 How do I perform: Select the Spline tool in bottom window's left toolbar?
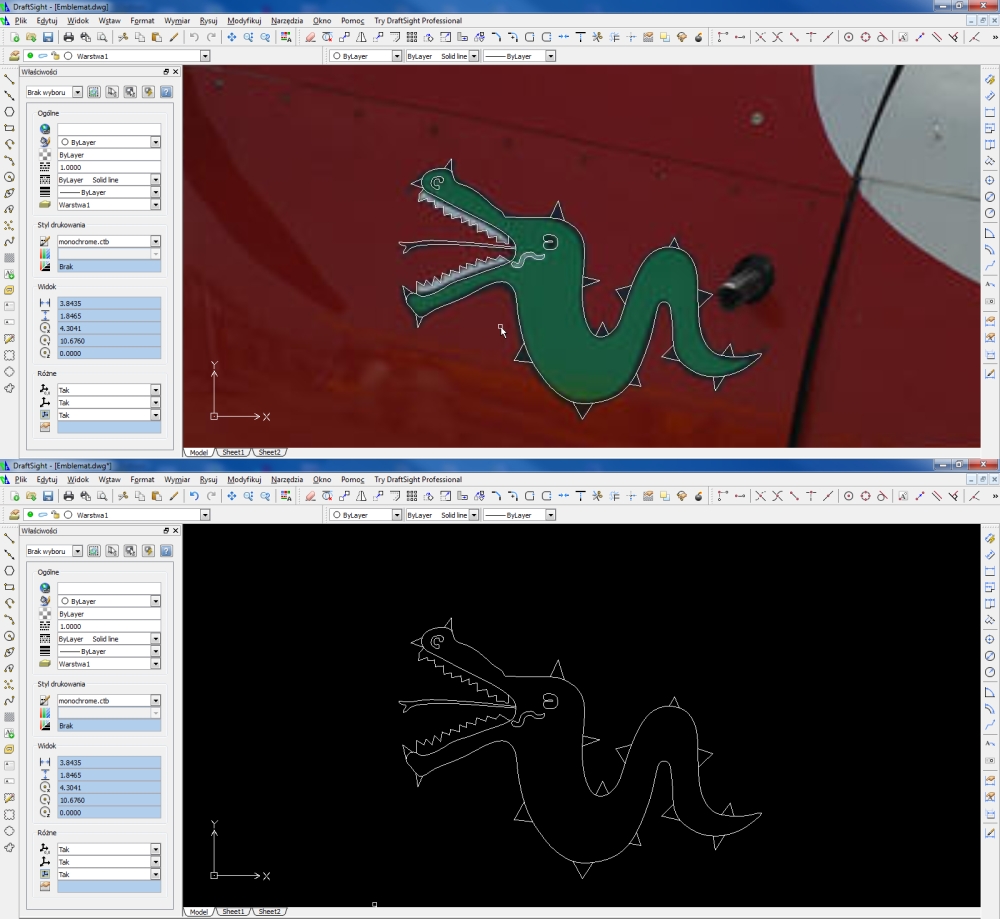(9, 700)
